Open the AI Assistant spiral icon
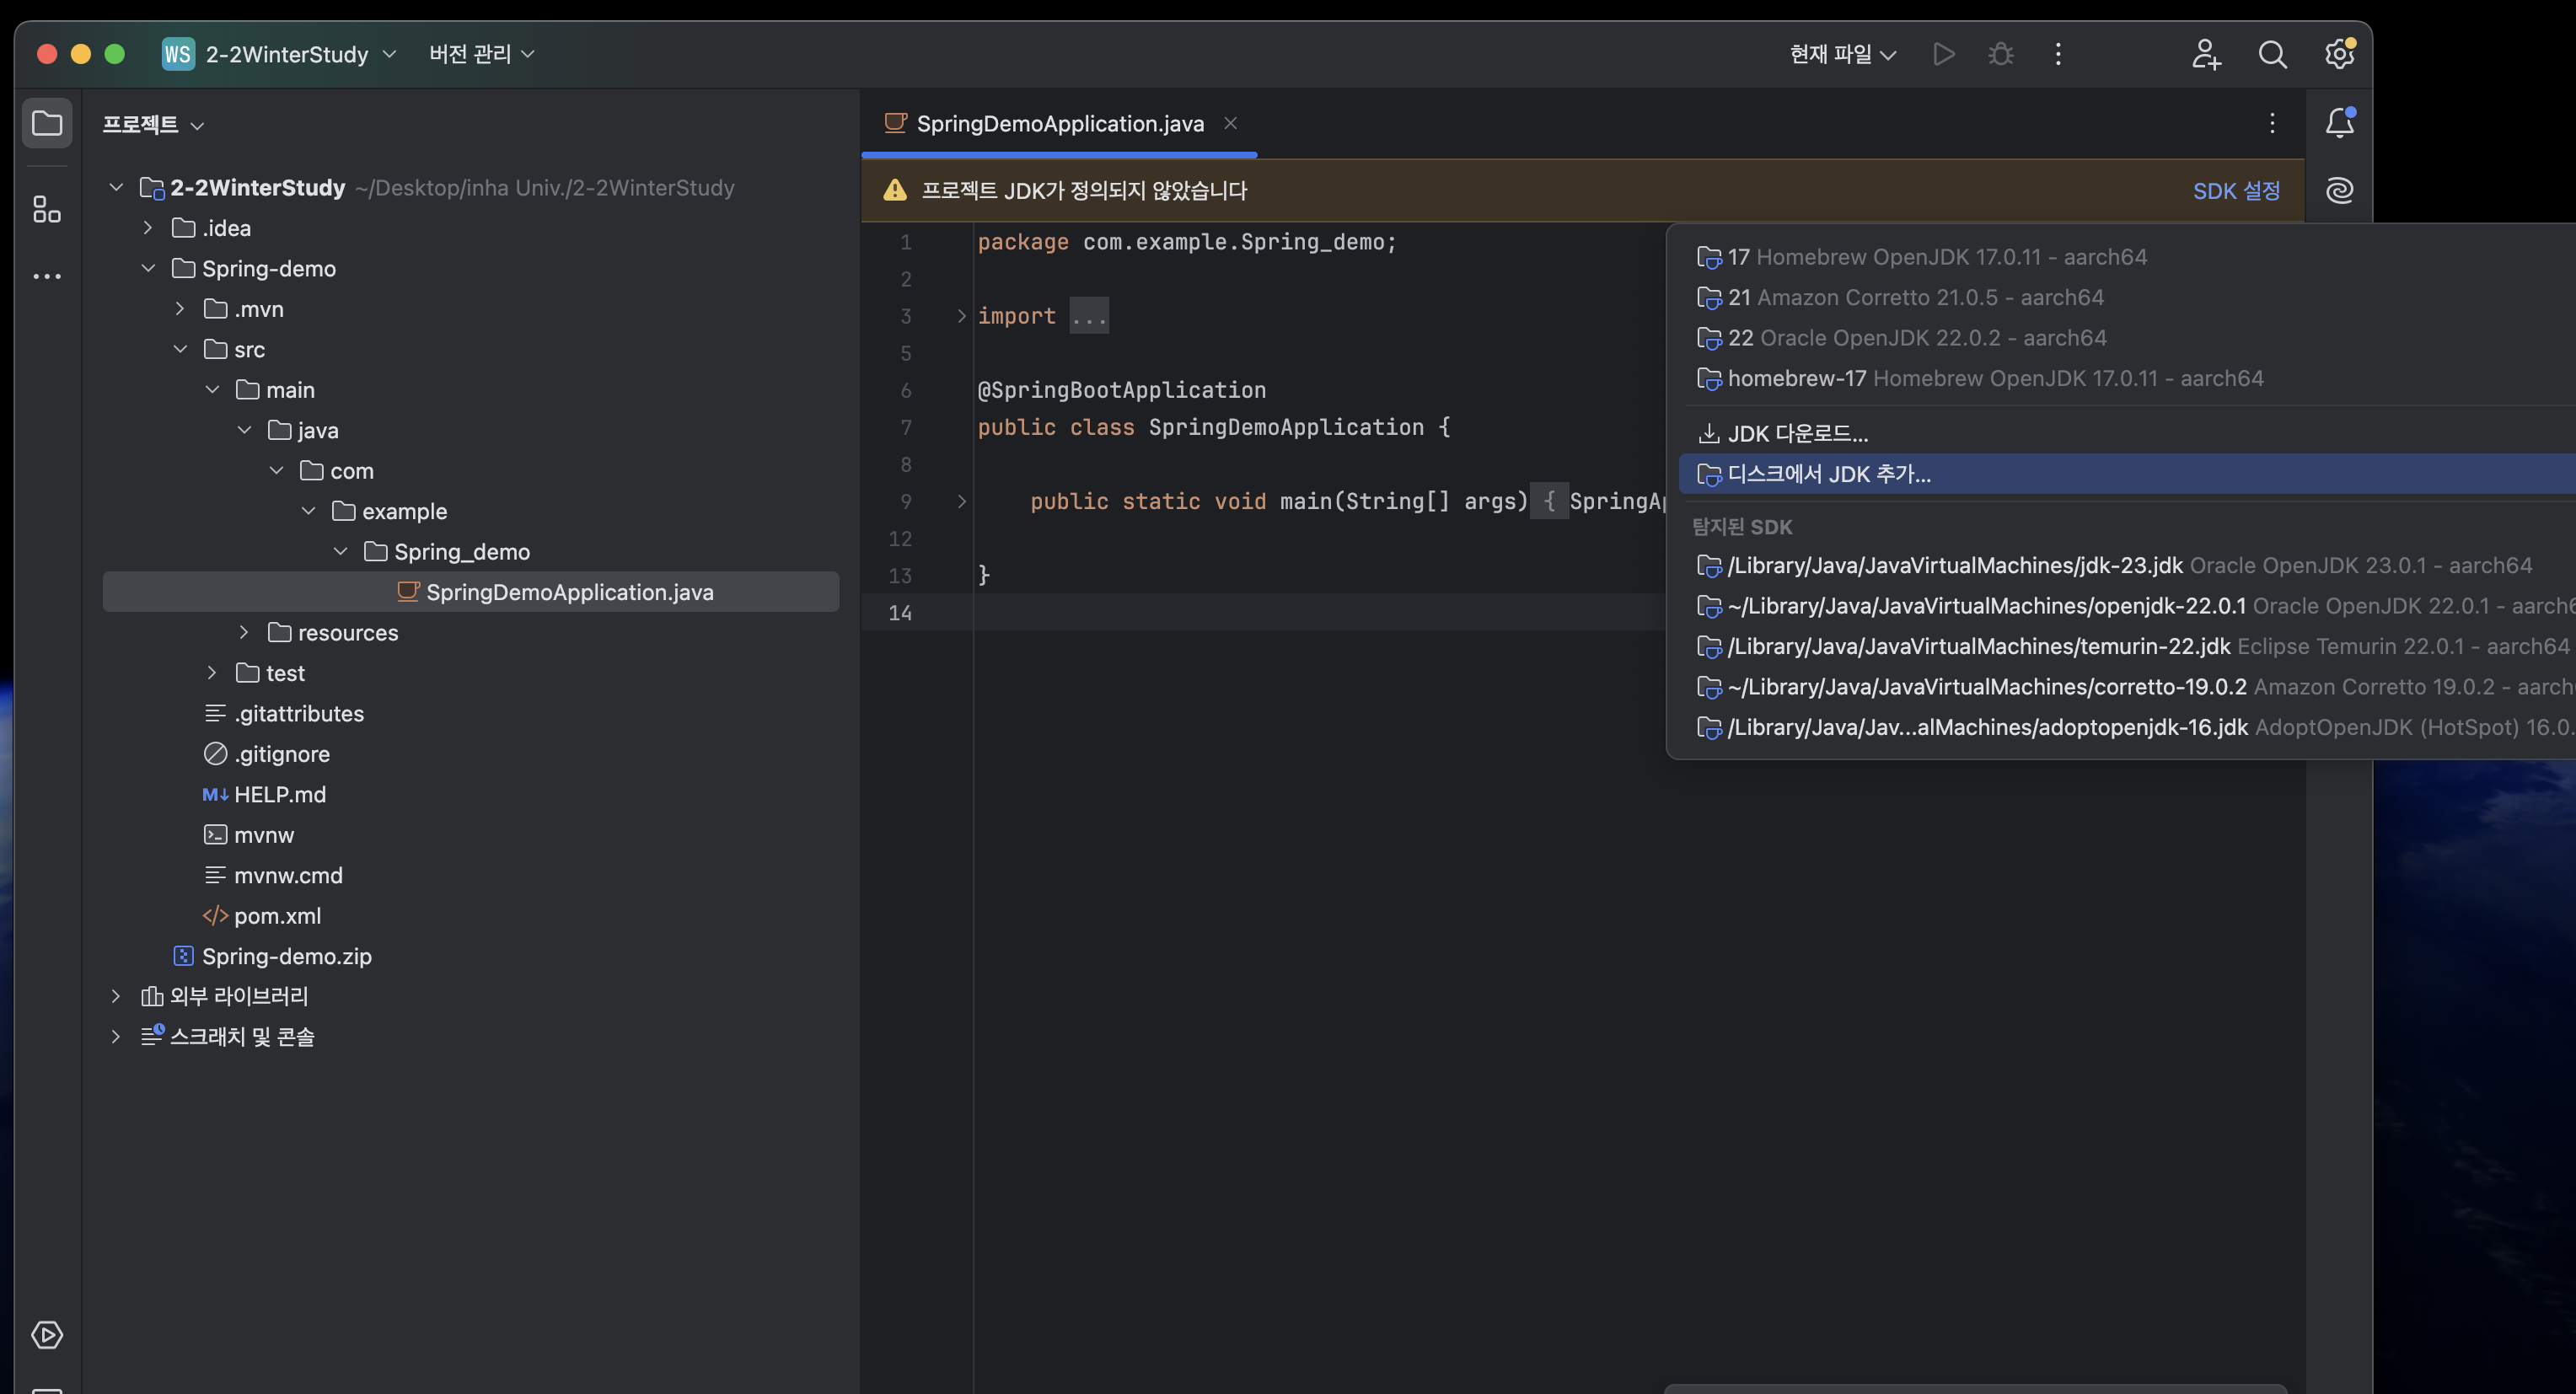2576x1394 pixels. 2339,190
